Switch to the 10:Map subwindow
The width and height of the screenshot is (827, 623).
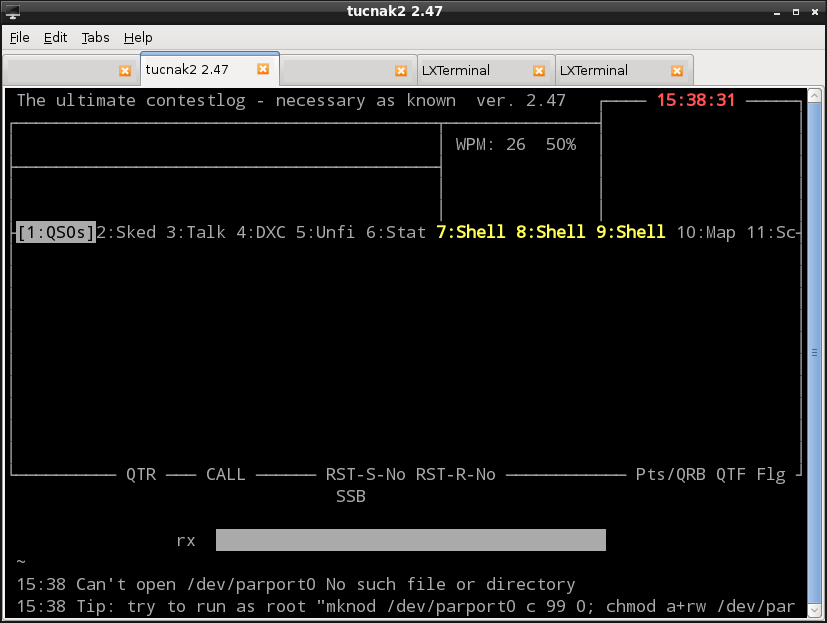[x=706, y=232]
